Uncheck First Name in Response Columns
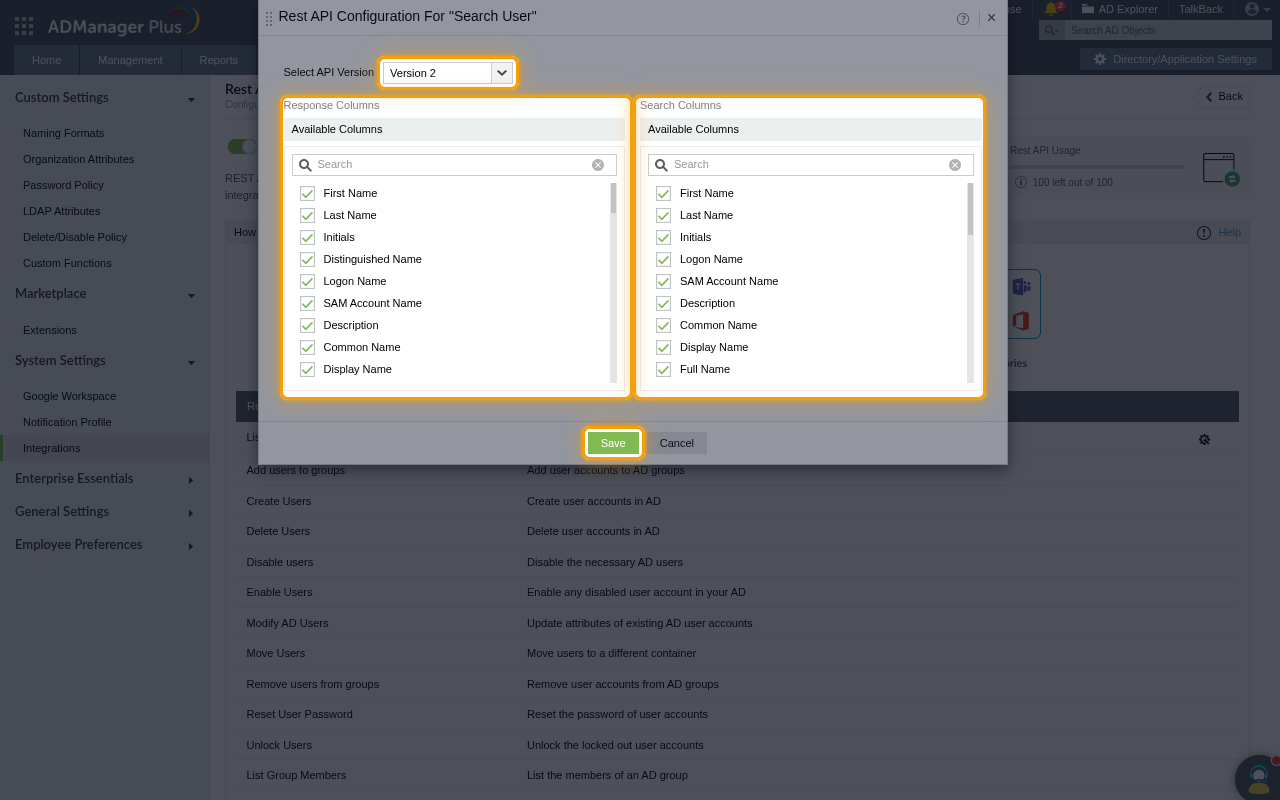Image resolution: width=1280 pixels, height=800 pixels. click(x=307, y=193)
